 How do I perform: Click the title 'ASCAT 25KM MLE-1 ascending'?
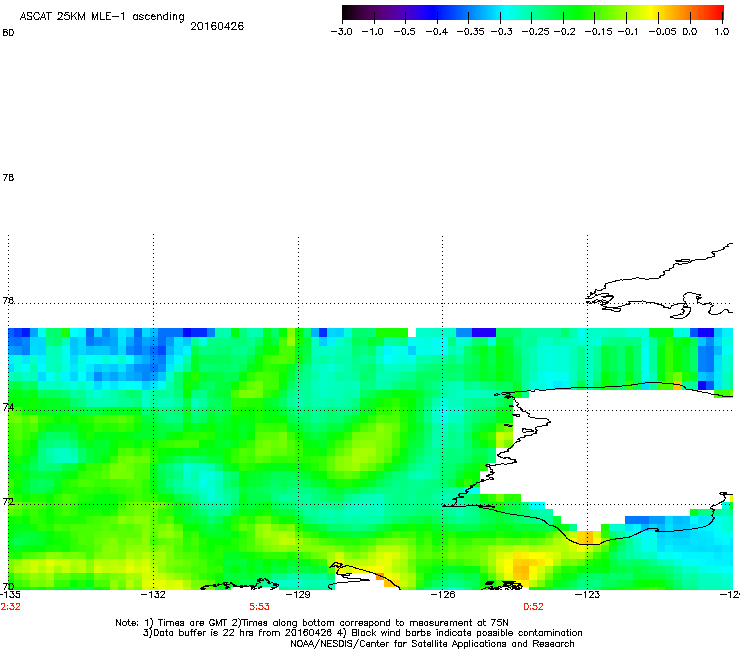(102, 17)
